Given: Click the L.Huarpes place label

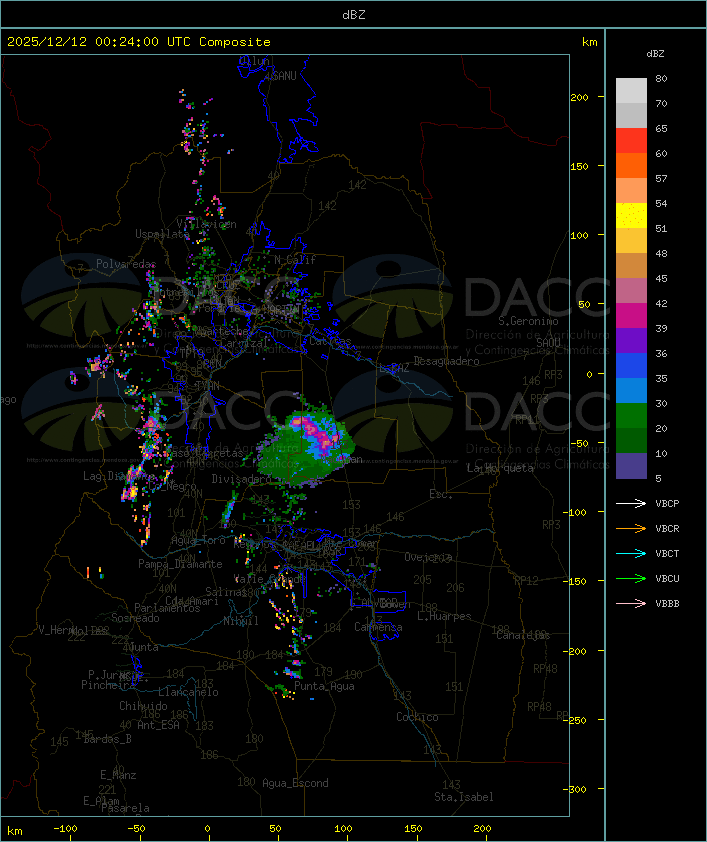Looking at the screenshot, I should click(444, 616).
